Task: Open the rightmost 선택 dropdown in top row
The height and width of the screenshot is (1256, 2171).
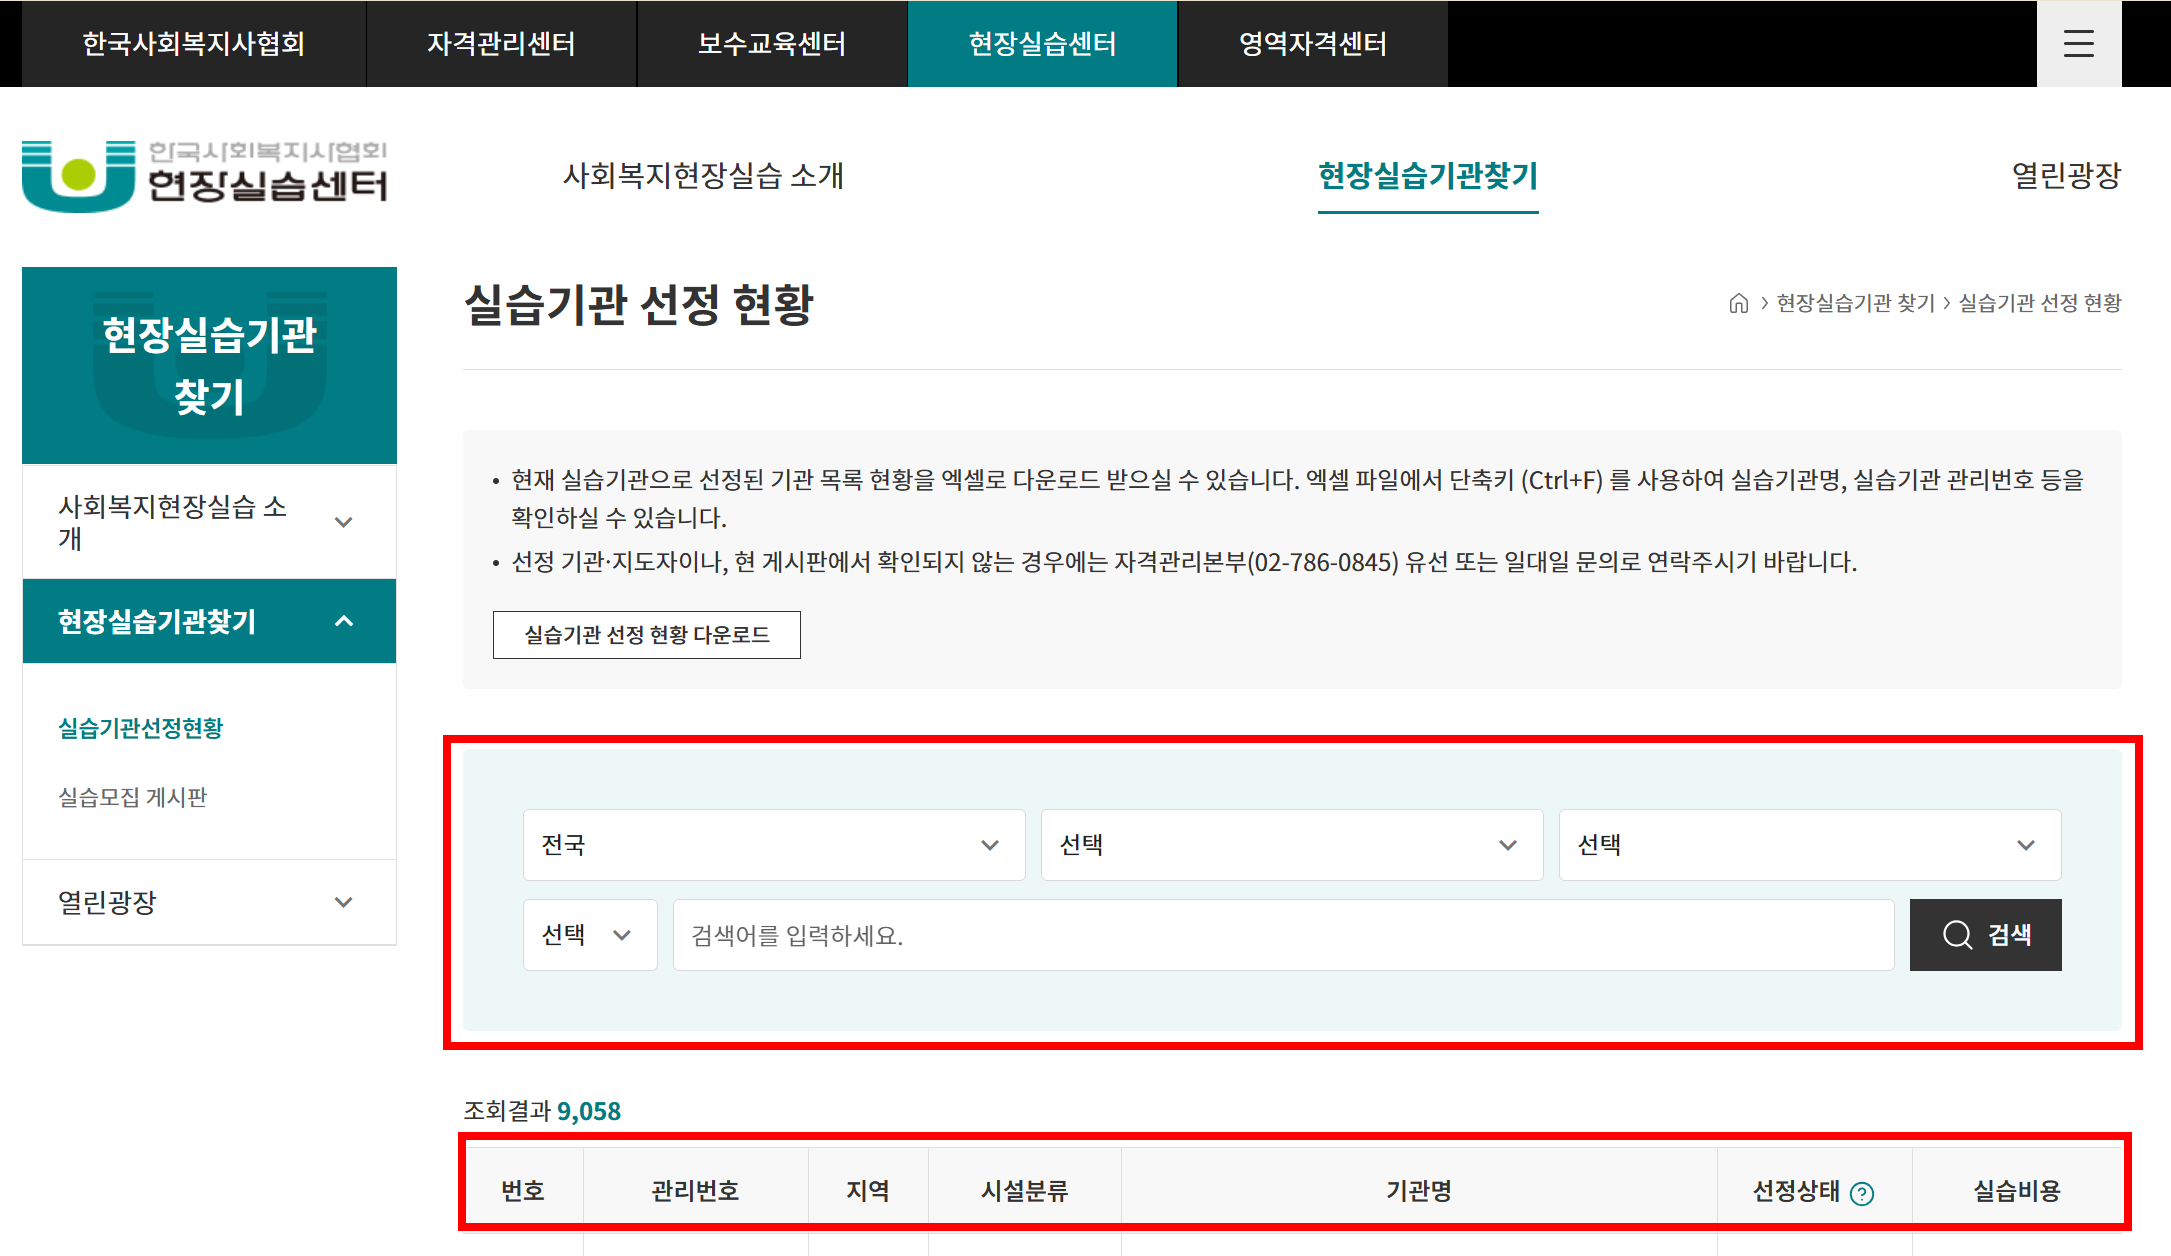Action: pos(1809,845)
